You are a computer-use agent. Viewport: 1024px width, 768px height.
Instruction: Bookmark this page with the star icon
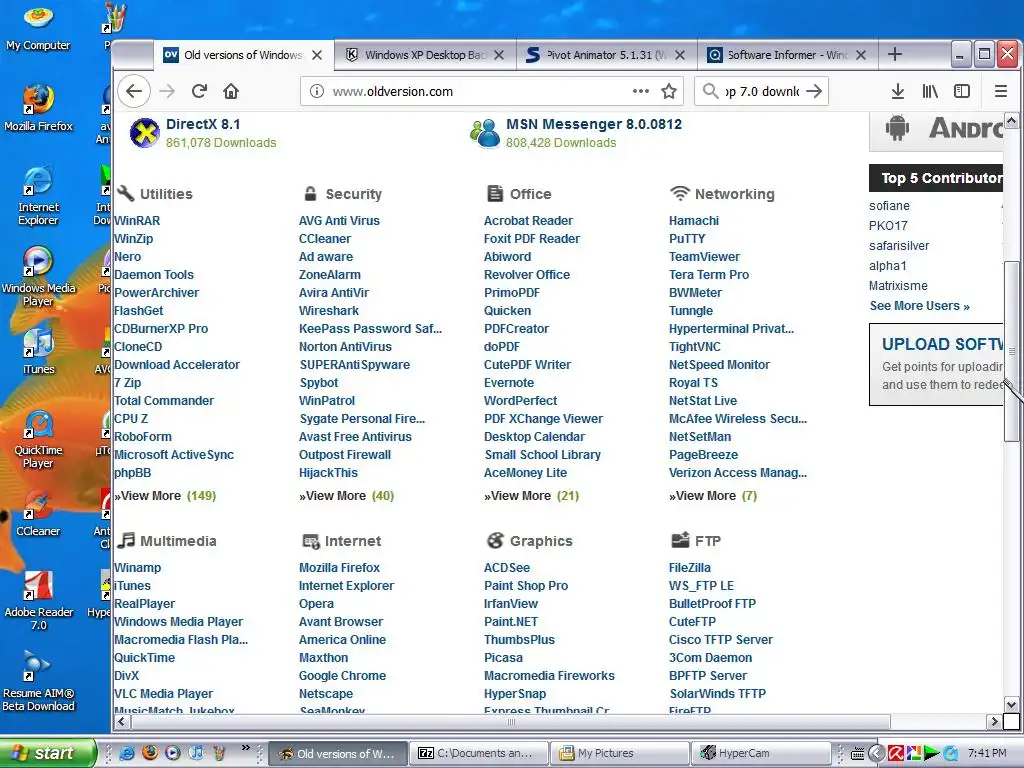click(x=669, y=91)
